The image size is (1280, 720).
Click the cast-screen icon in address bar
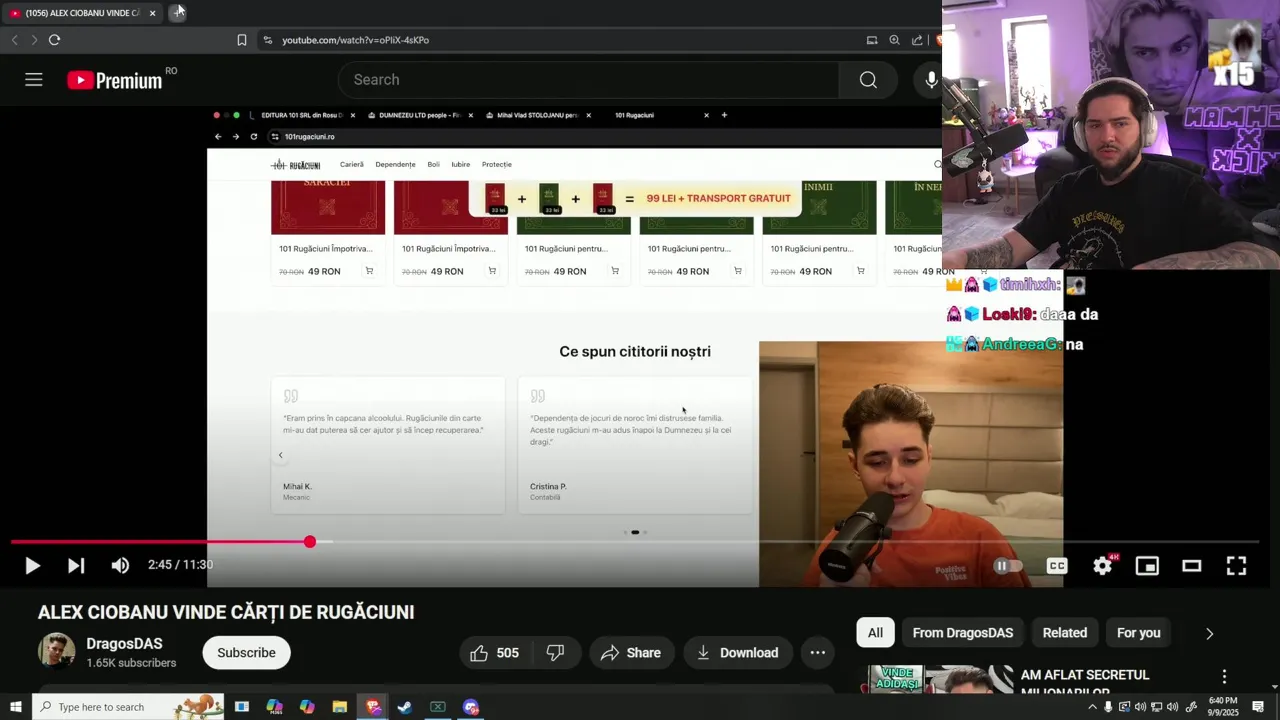pyautogui.click(x=872, y=40)
